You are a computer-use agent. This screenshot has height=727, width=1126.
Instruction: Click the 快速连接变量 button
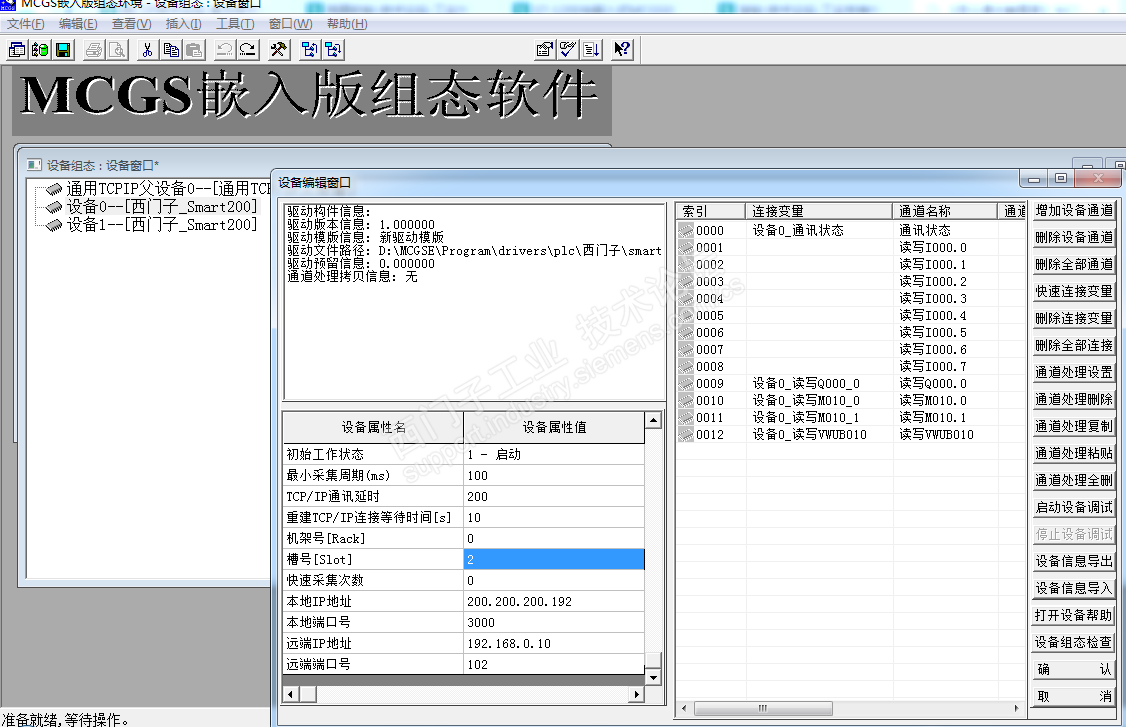tap(1074, 292)
